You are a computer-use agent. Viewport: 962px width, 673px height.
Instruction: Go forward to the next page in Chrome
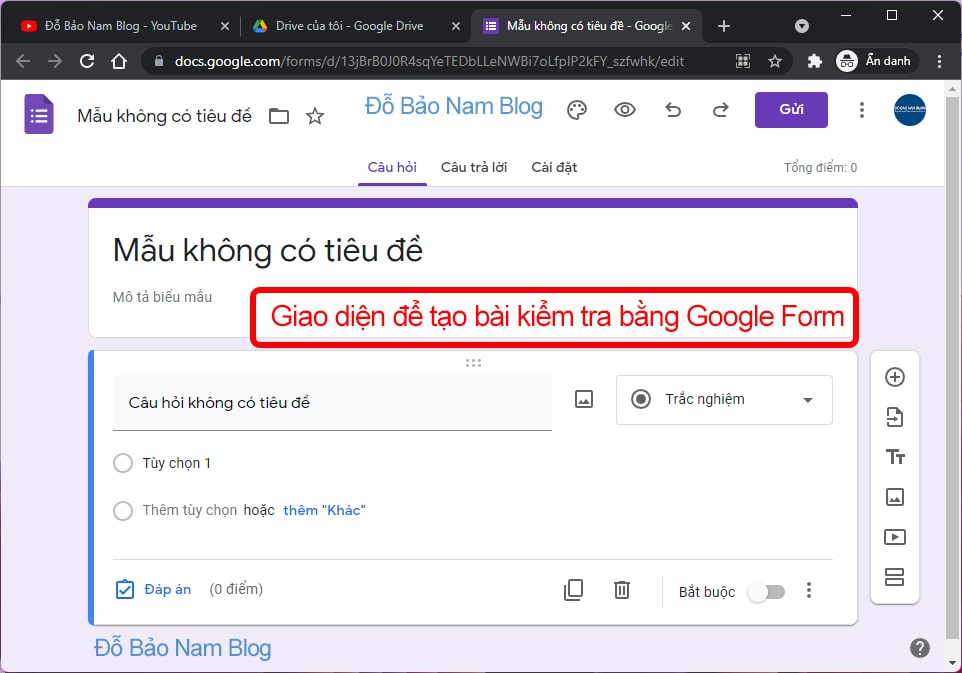(x=55, y=61)
